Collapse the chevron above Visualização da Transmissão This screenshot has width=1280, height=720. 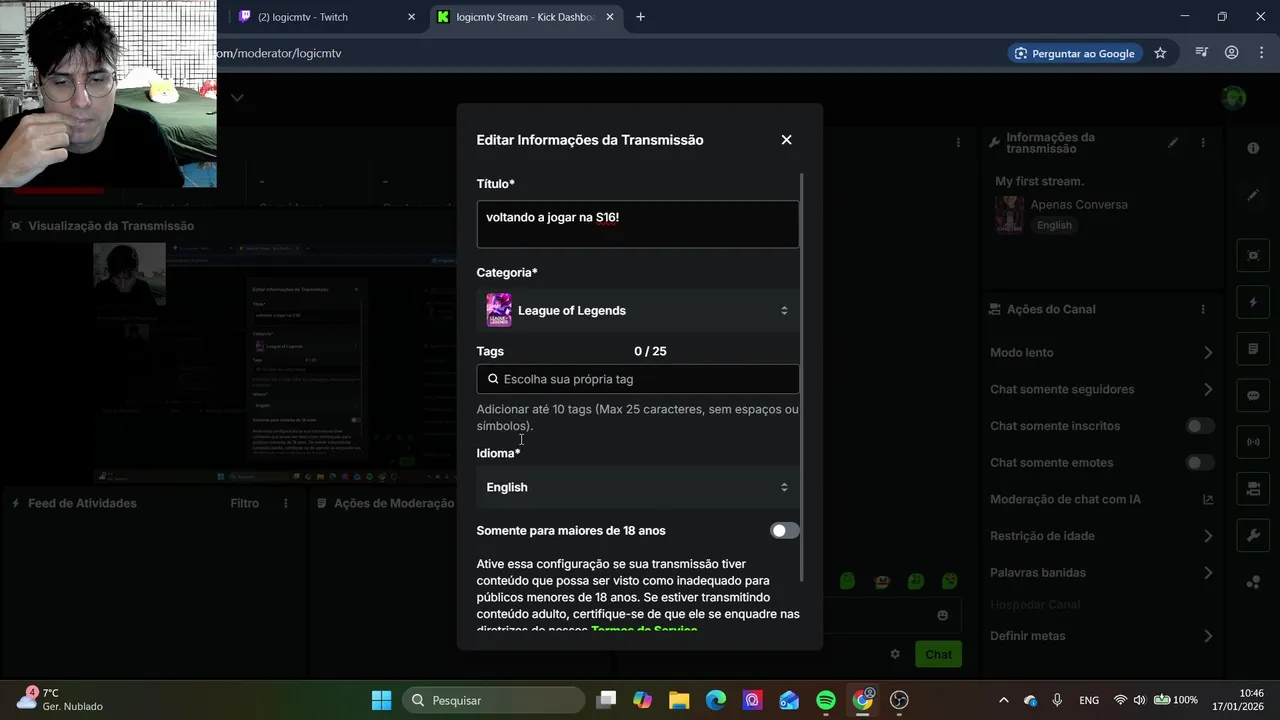pyautogui.click(x=237, y=98)
